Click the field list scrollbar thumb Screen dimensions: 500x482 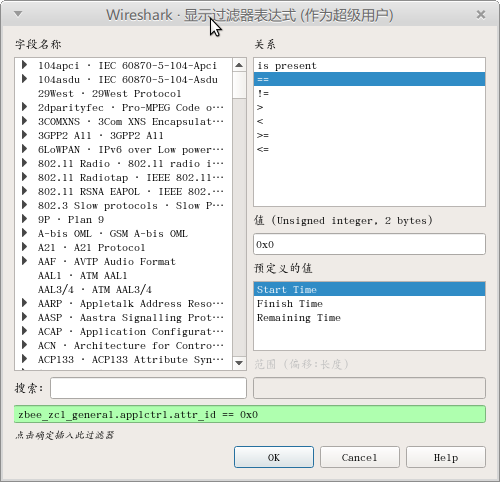pos(239,85)
